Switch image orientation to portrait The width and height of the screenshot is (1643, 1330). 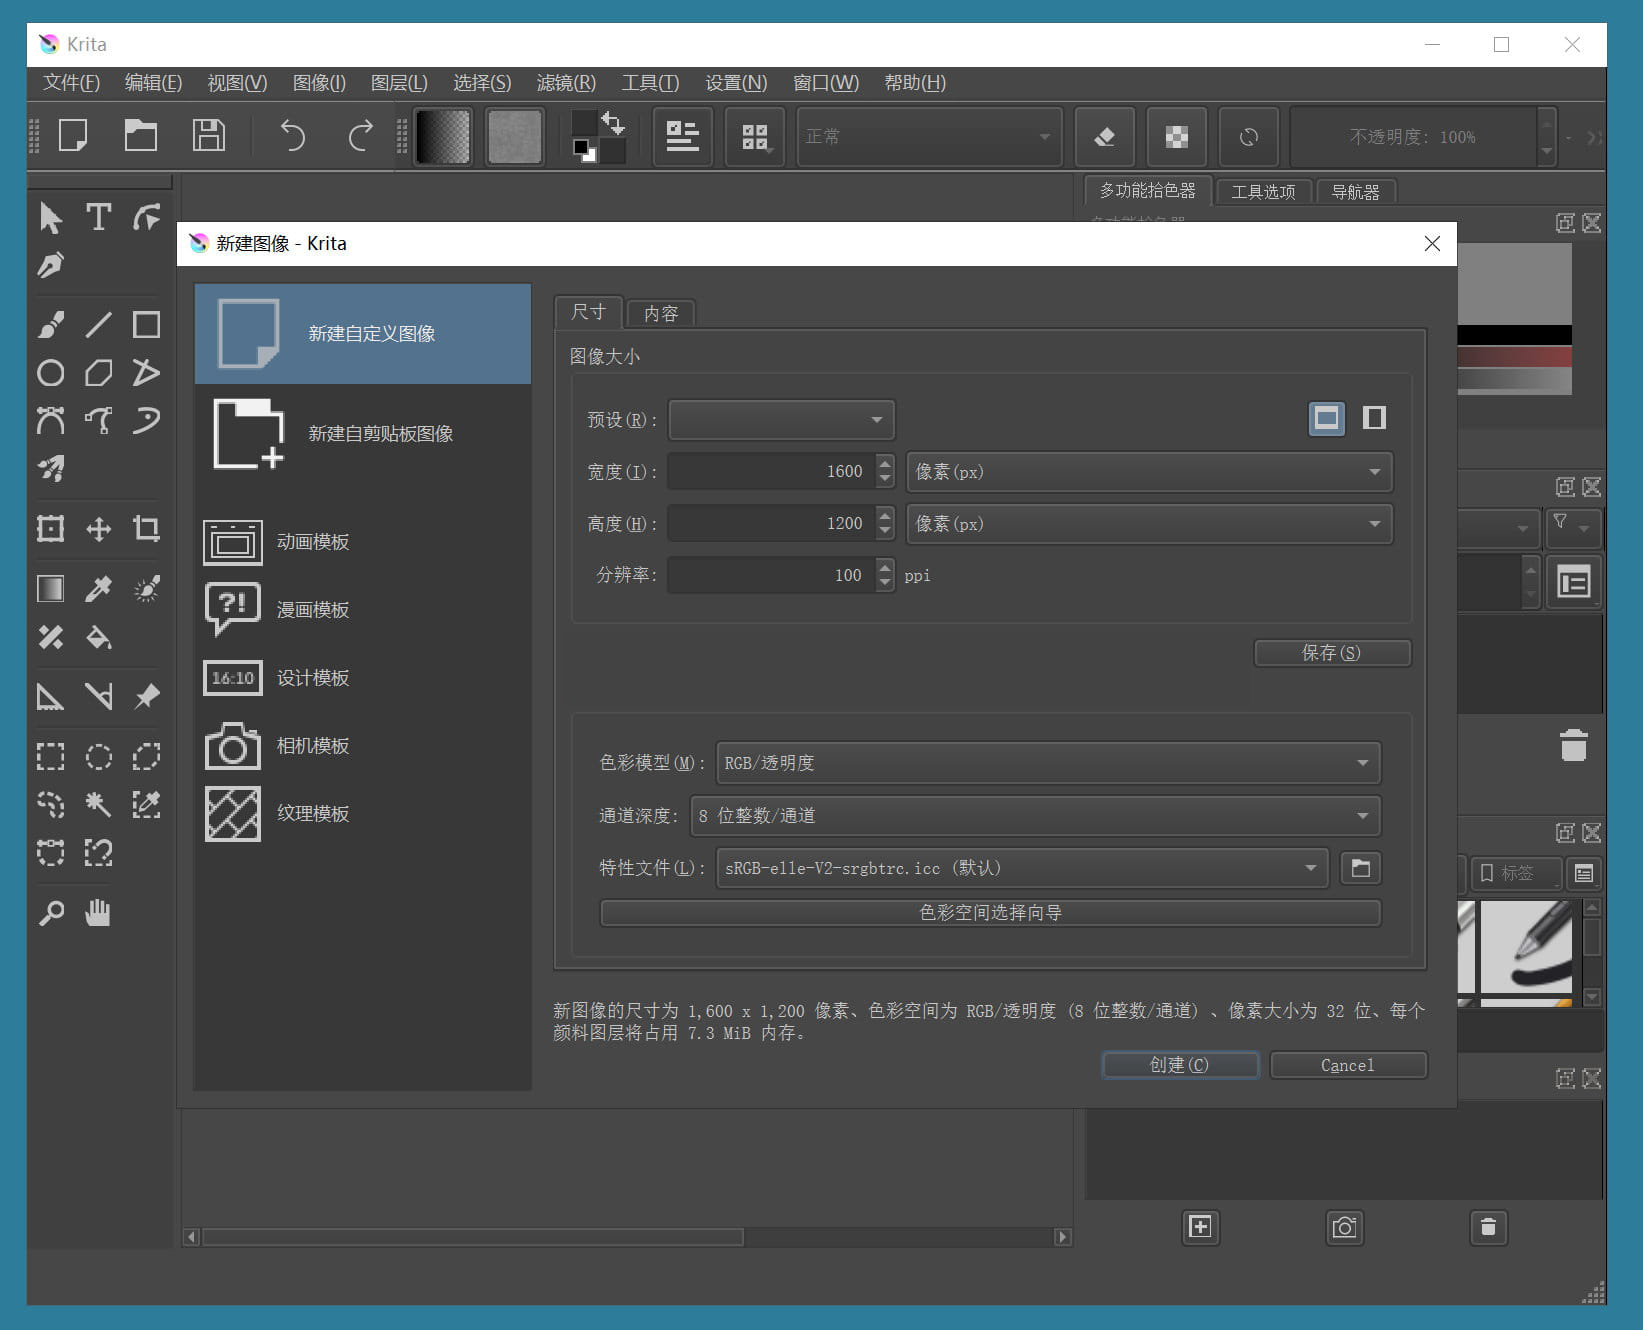coord(1374,419)
